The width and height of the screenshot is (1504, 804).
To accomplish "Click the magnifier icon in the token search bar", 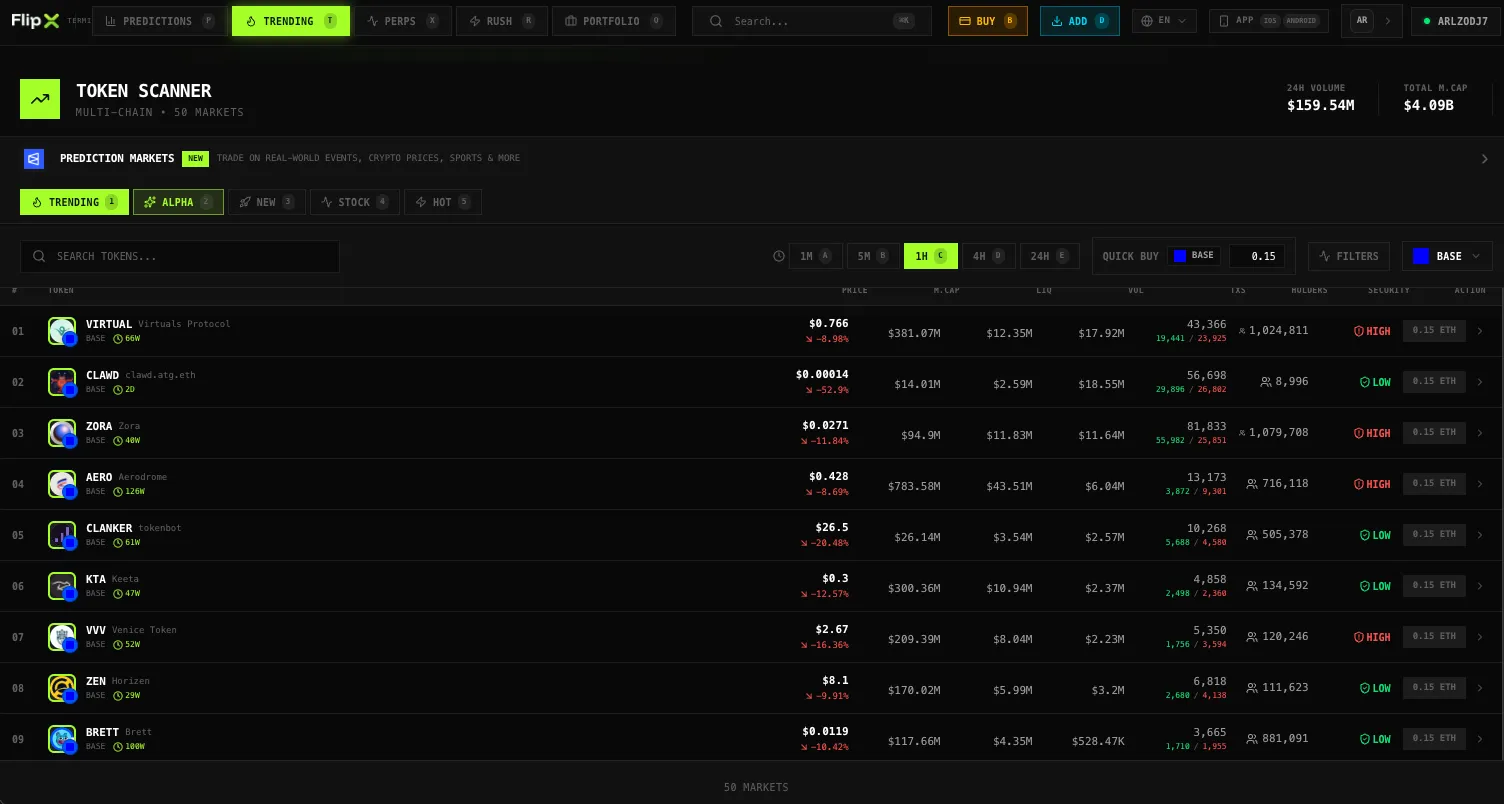I will [x=39, y=256].
